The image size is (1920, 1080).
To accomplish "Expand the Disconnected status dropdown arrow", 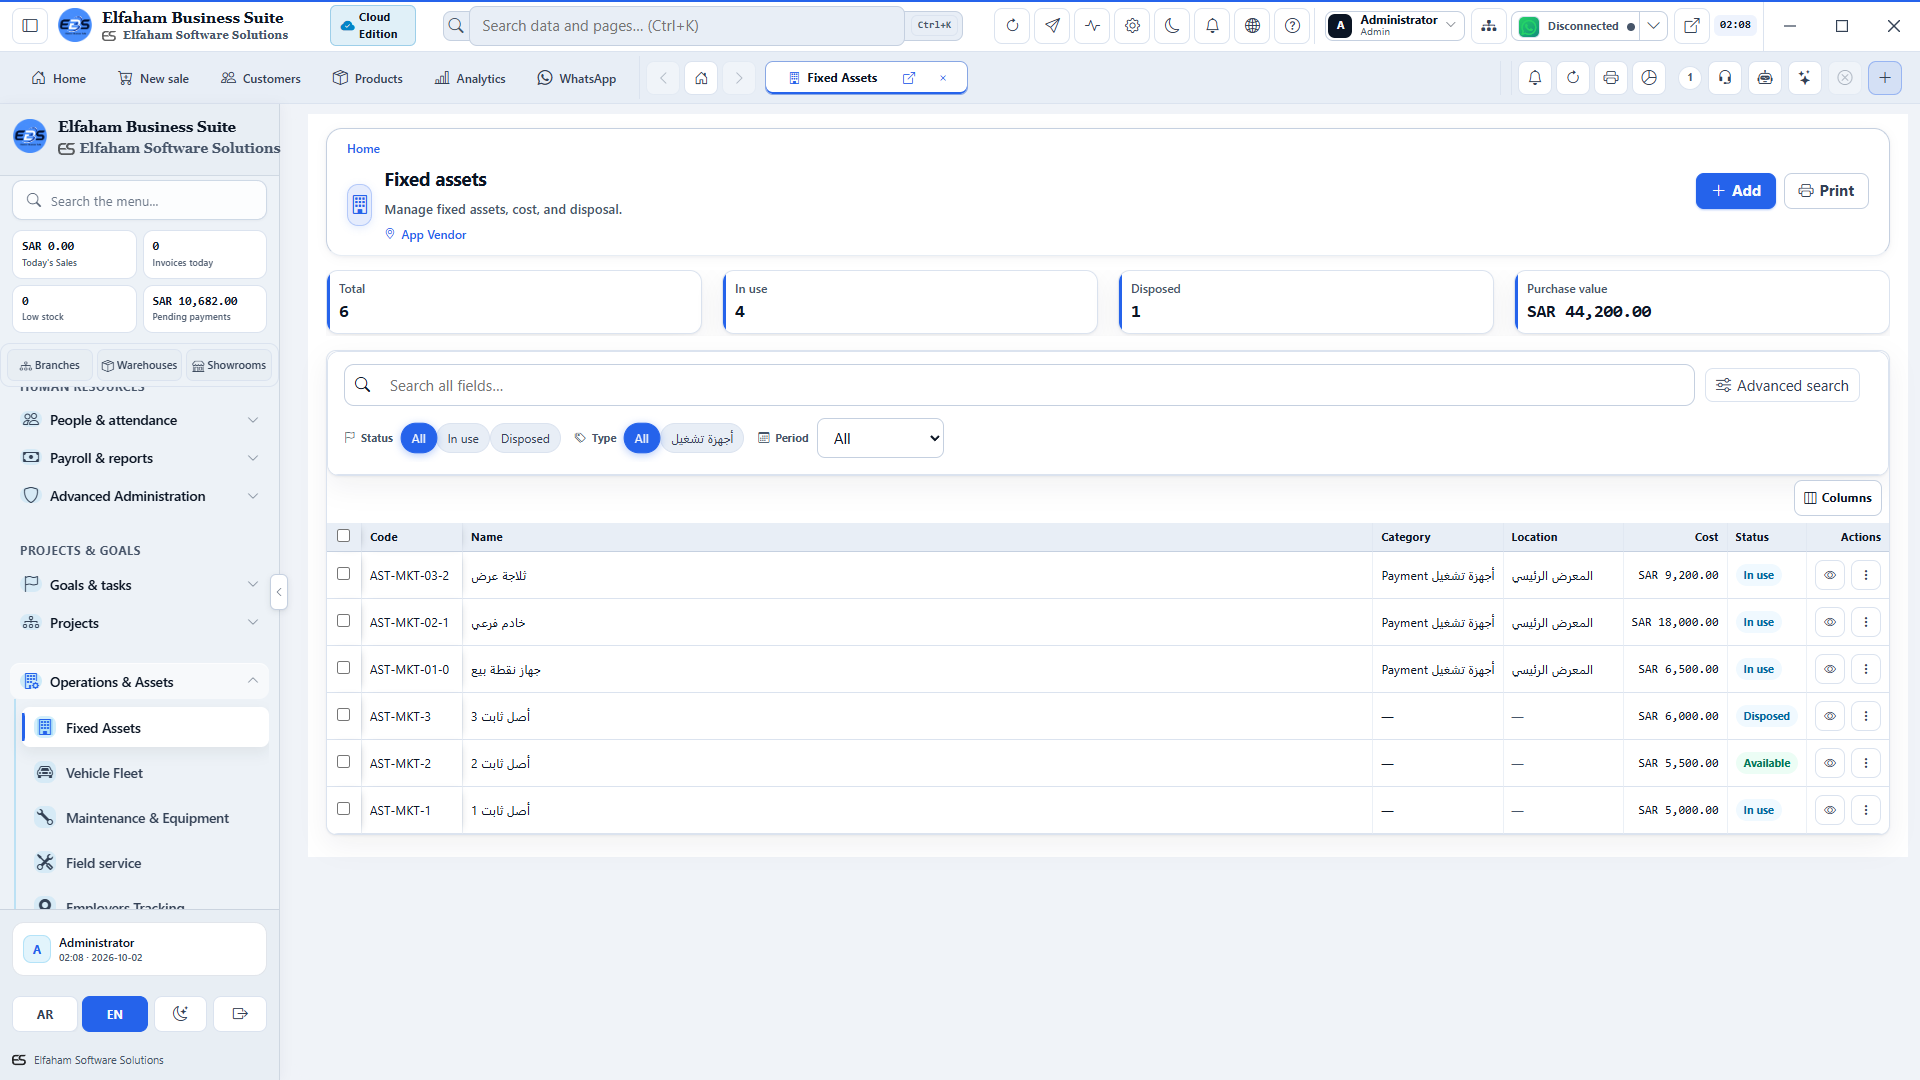I will 1654,26.
